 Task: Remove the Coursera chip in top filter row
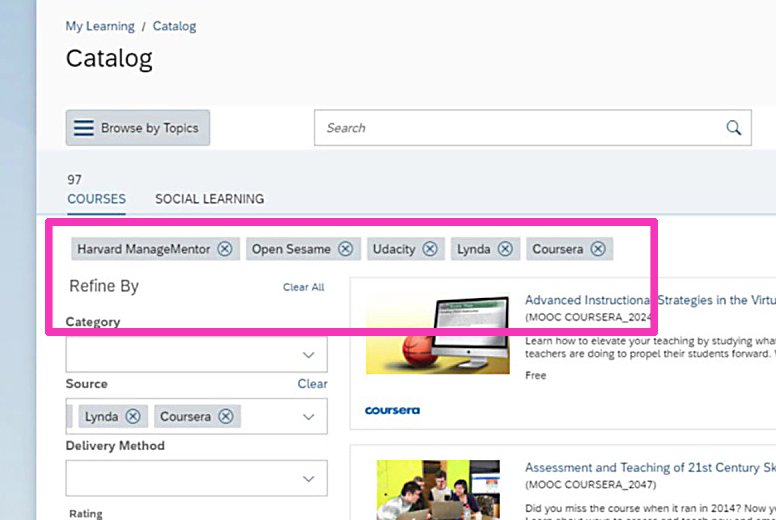click(x=598, y=249)
